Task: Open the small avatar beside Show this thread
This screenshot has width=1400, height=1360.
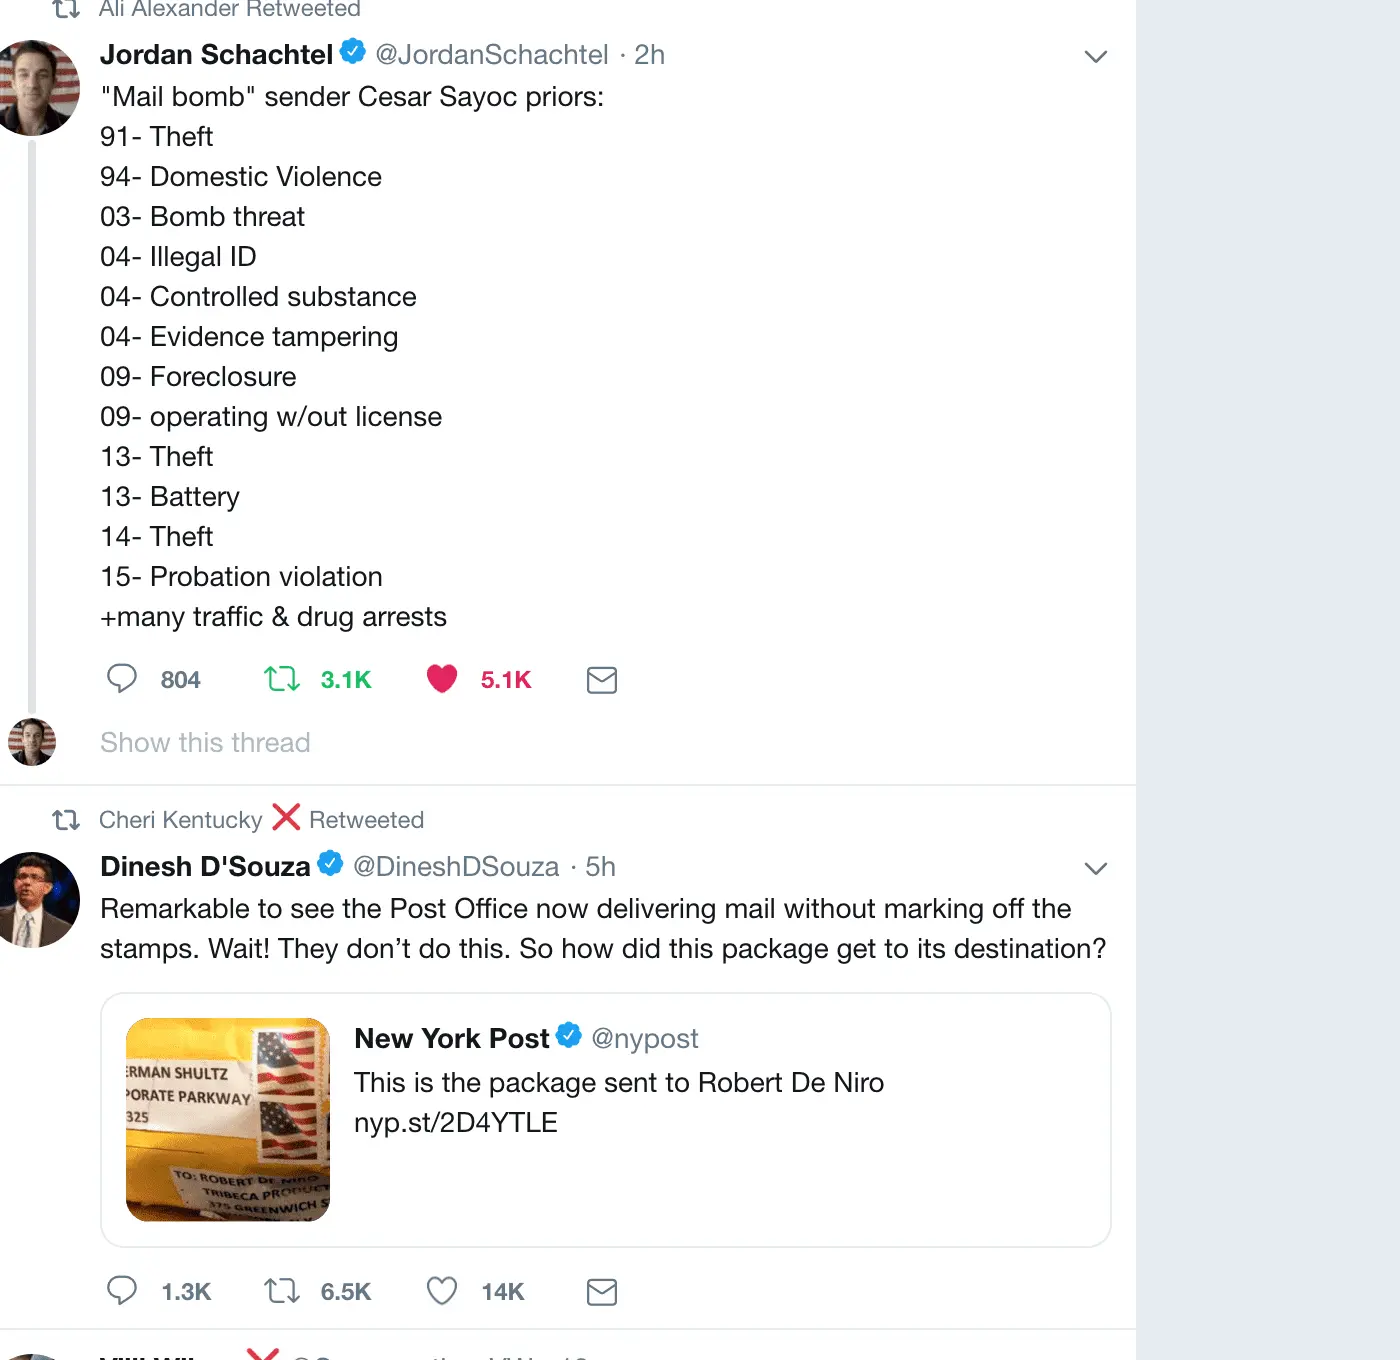Action: click(32, 742)
